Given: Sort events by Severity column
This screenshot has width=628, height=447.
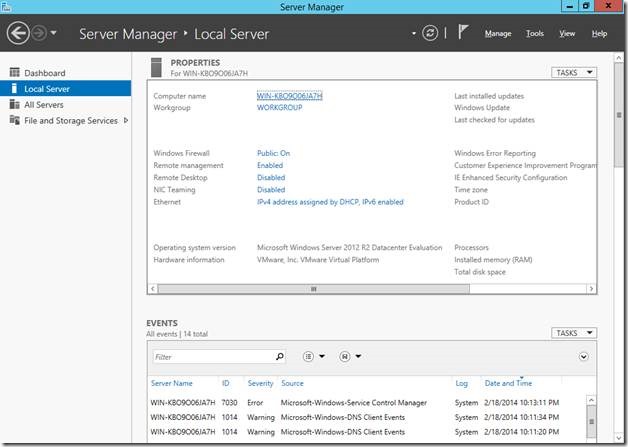Looking at the screenshot, I should tap(260, 383).
